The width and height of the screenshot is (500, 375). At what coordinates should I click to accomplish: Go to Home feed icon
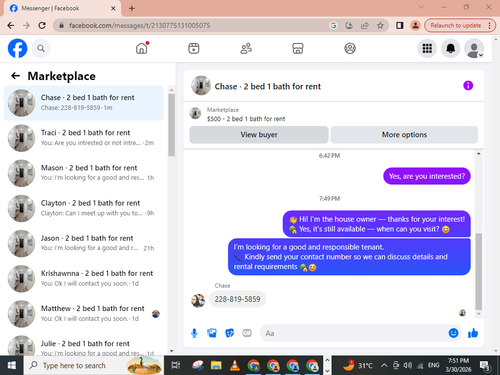tap(142, 48)
